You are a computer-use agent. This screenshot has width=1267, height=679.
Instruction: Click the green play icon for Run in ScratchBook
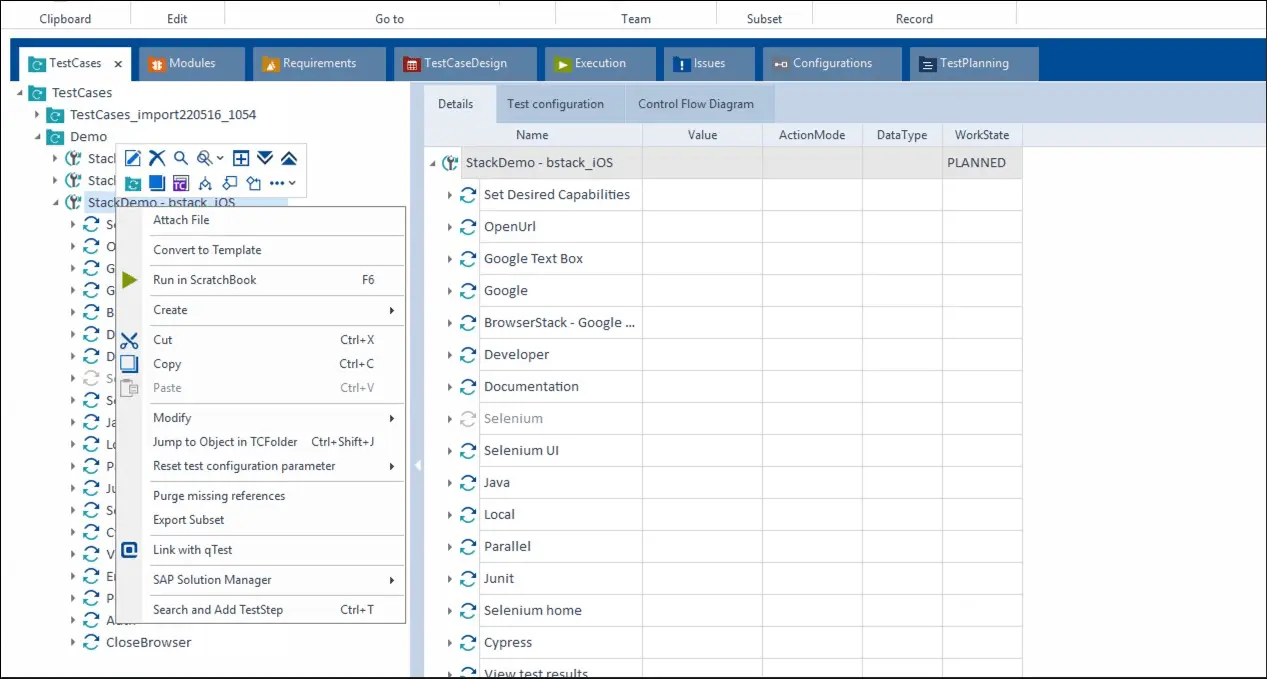[130, 280]
